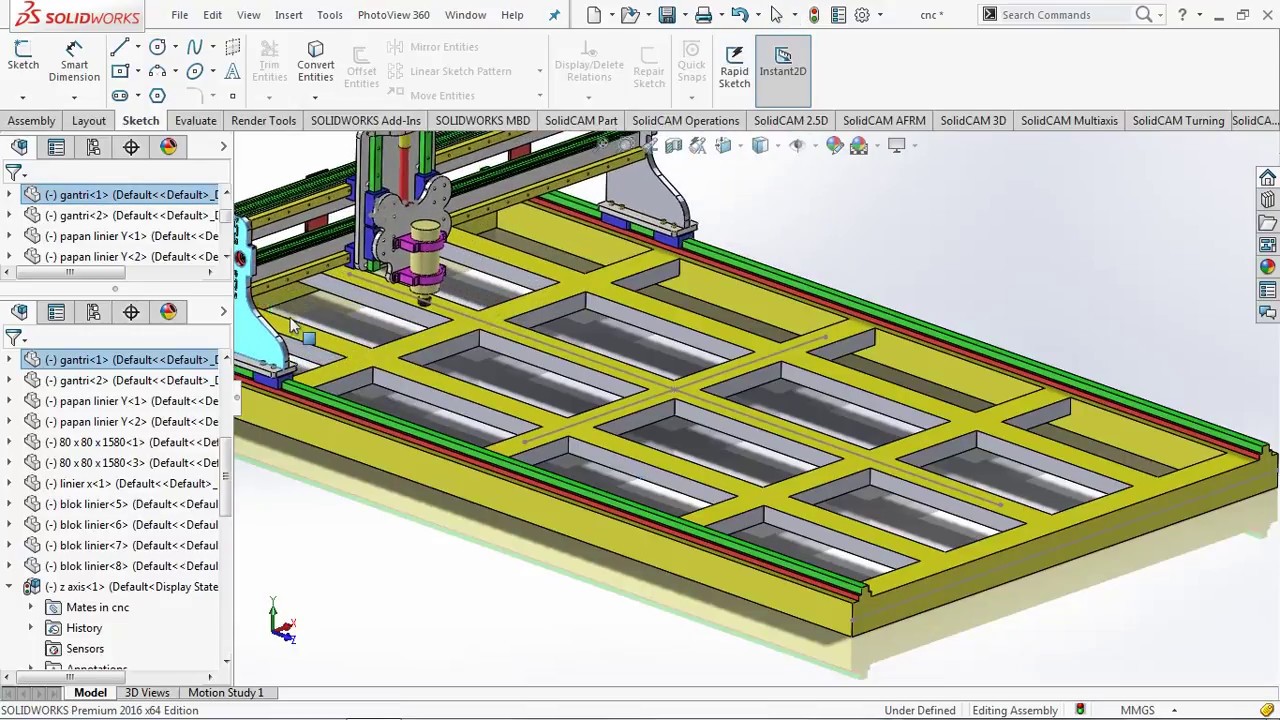Open Appearances color ball in task pane
This screenshot has height=720, width=1280.
pyautogui.click(x=1267, y=267)
